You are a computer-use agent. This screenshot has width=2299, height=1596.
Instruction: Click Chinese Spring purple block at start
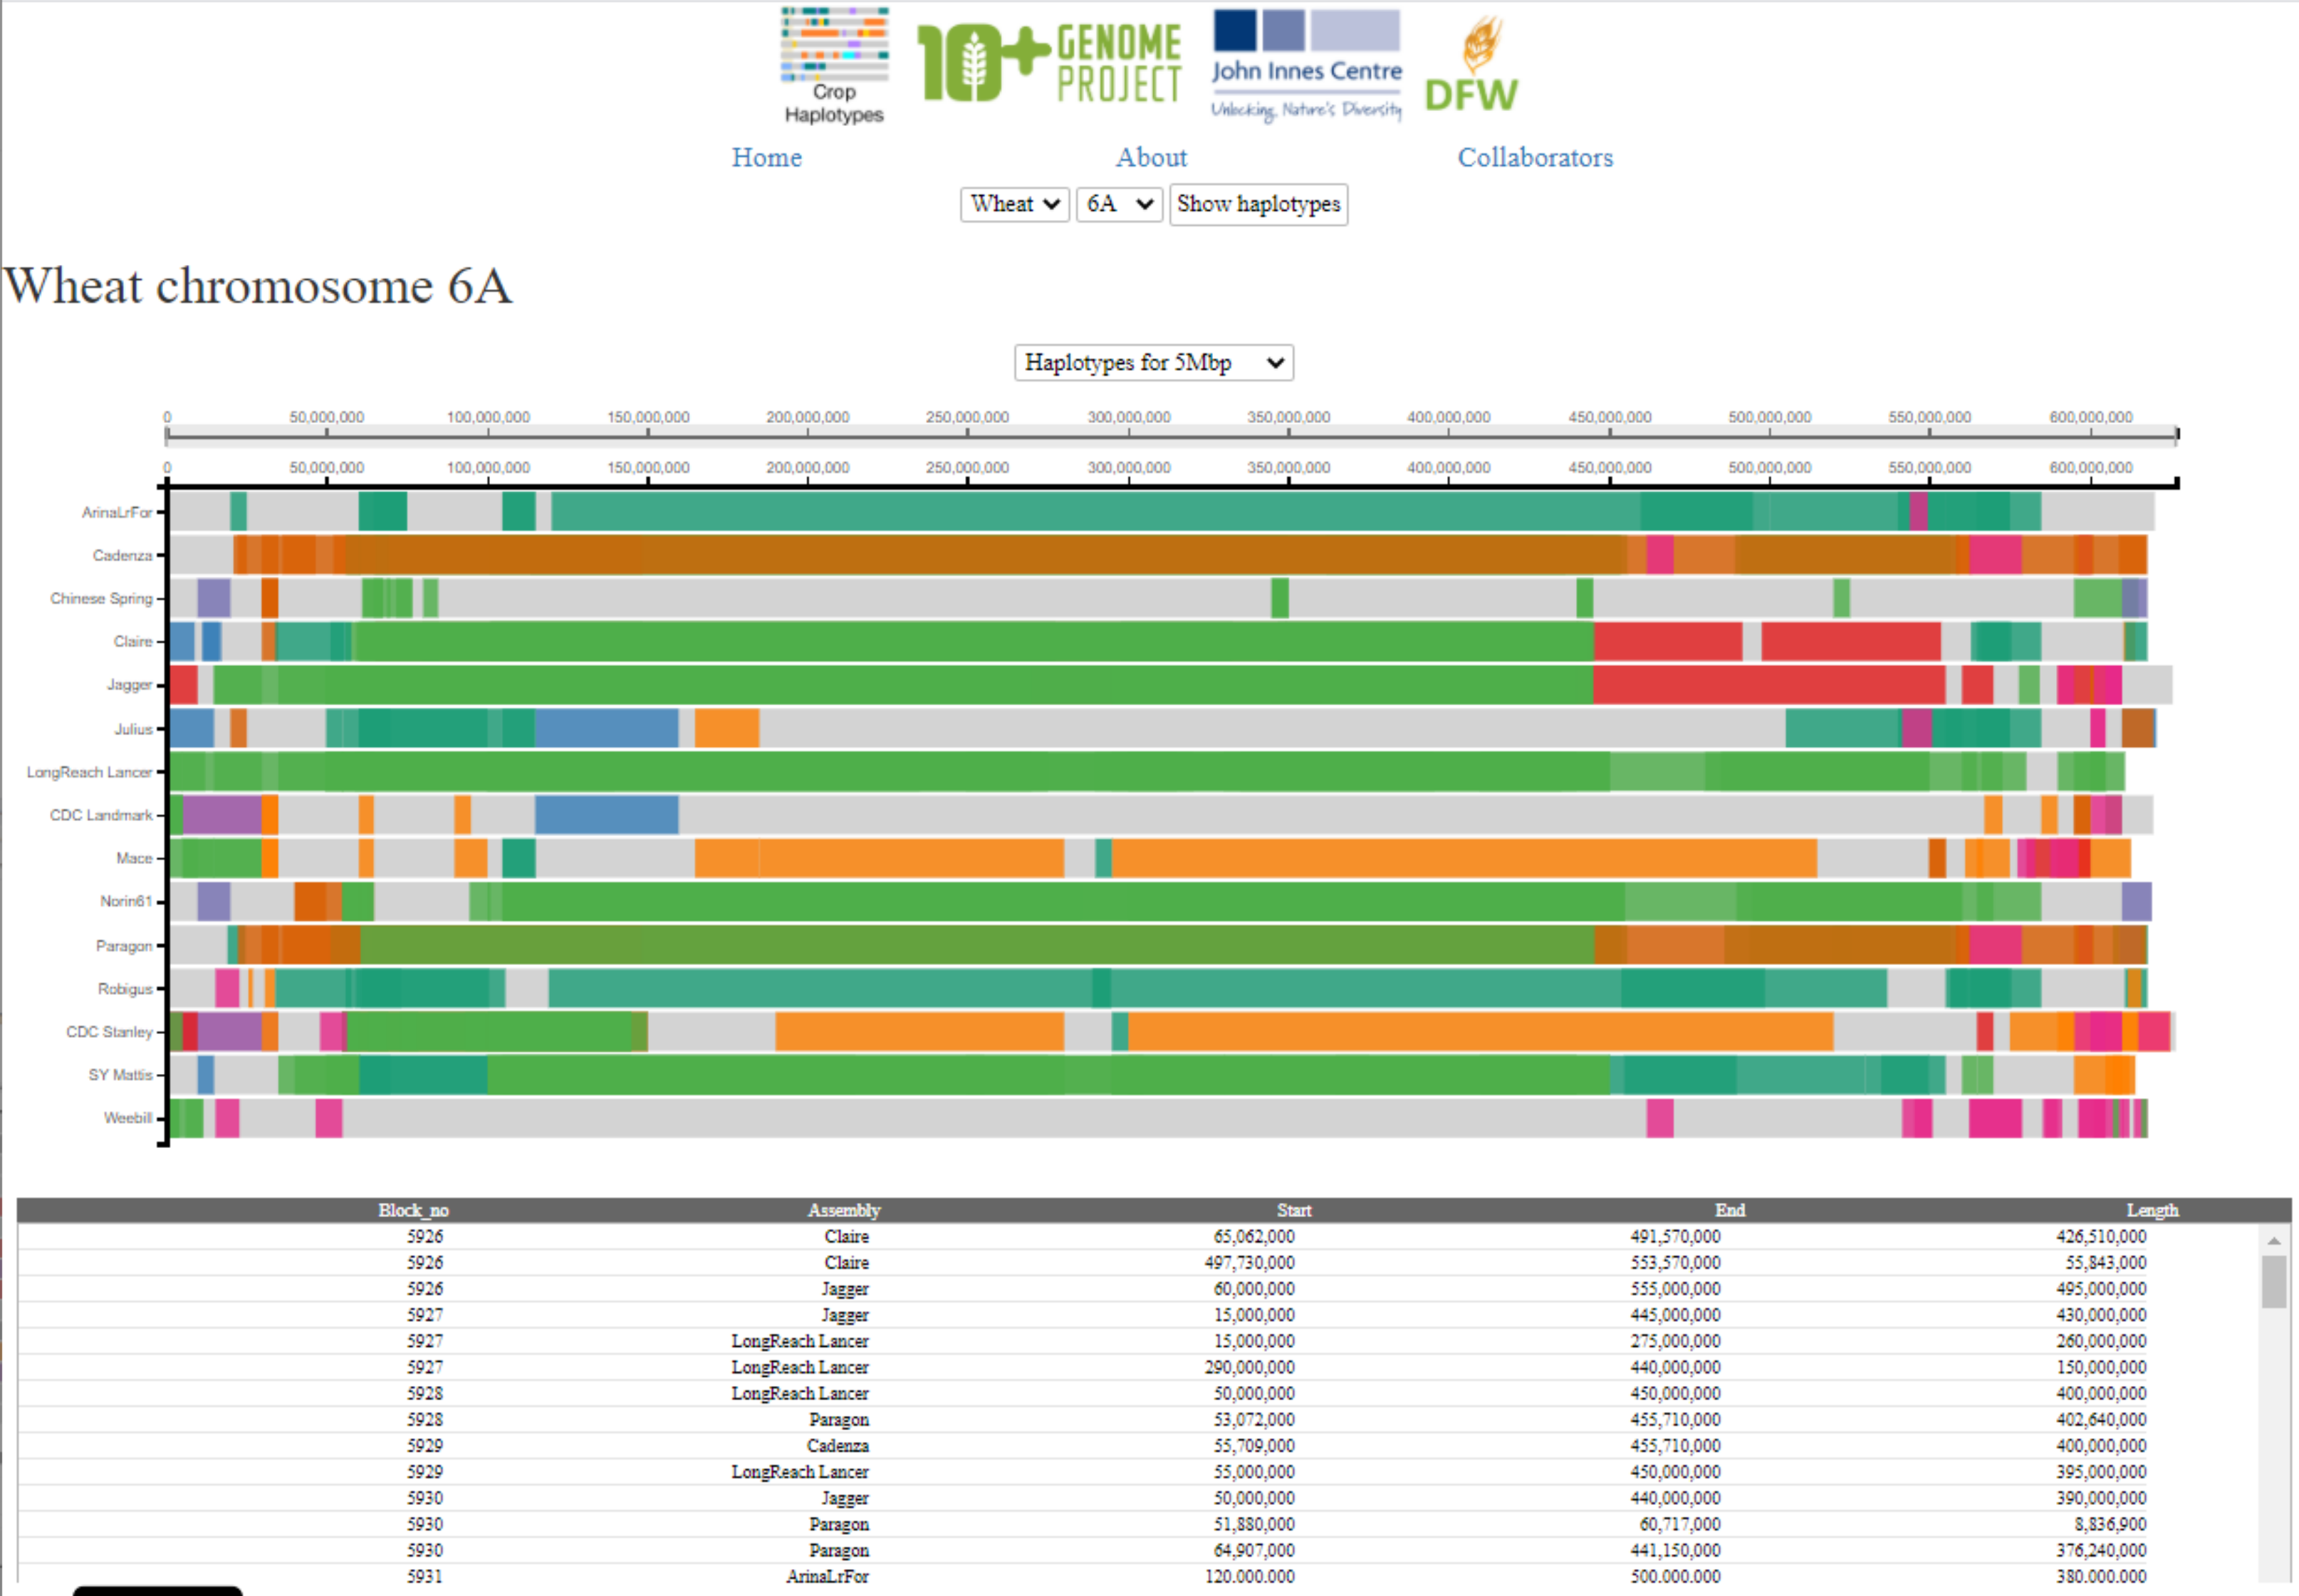[213, 597]
